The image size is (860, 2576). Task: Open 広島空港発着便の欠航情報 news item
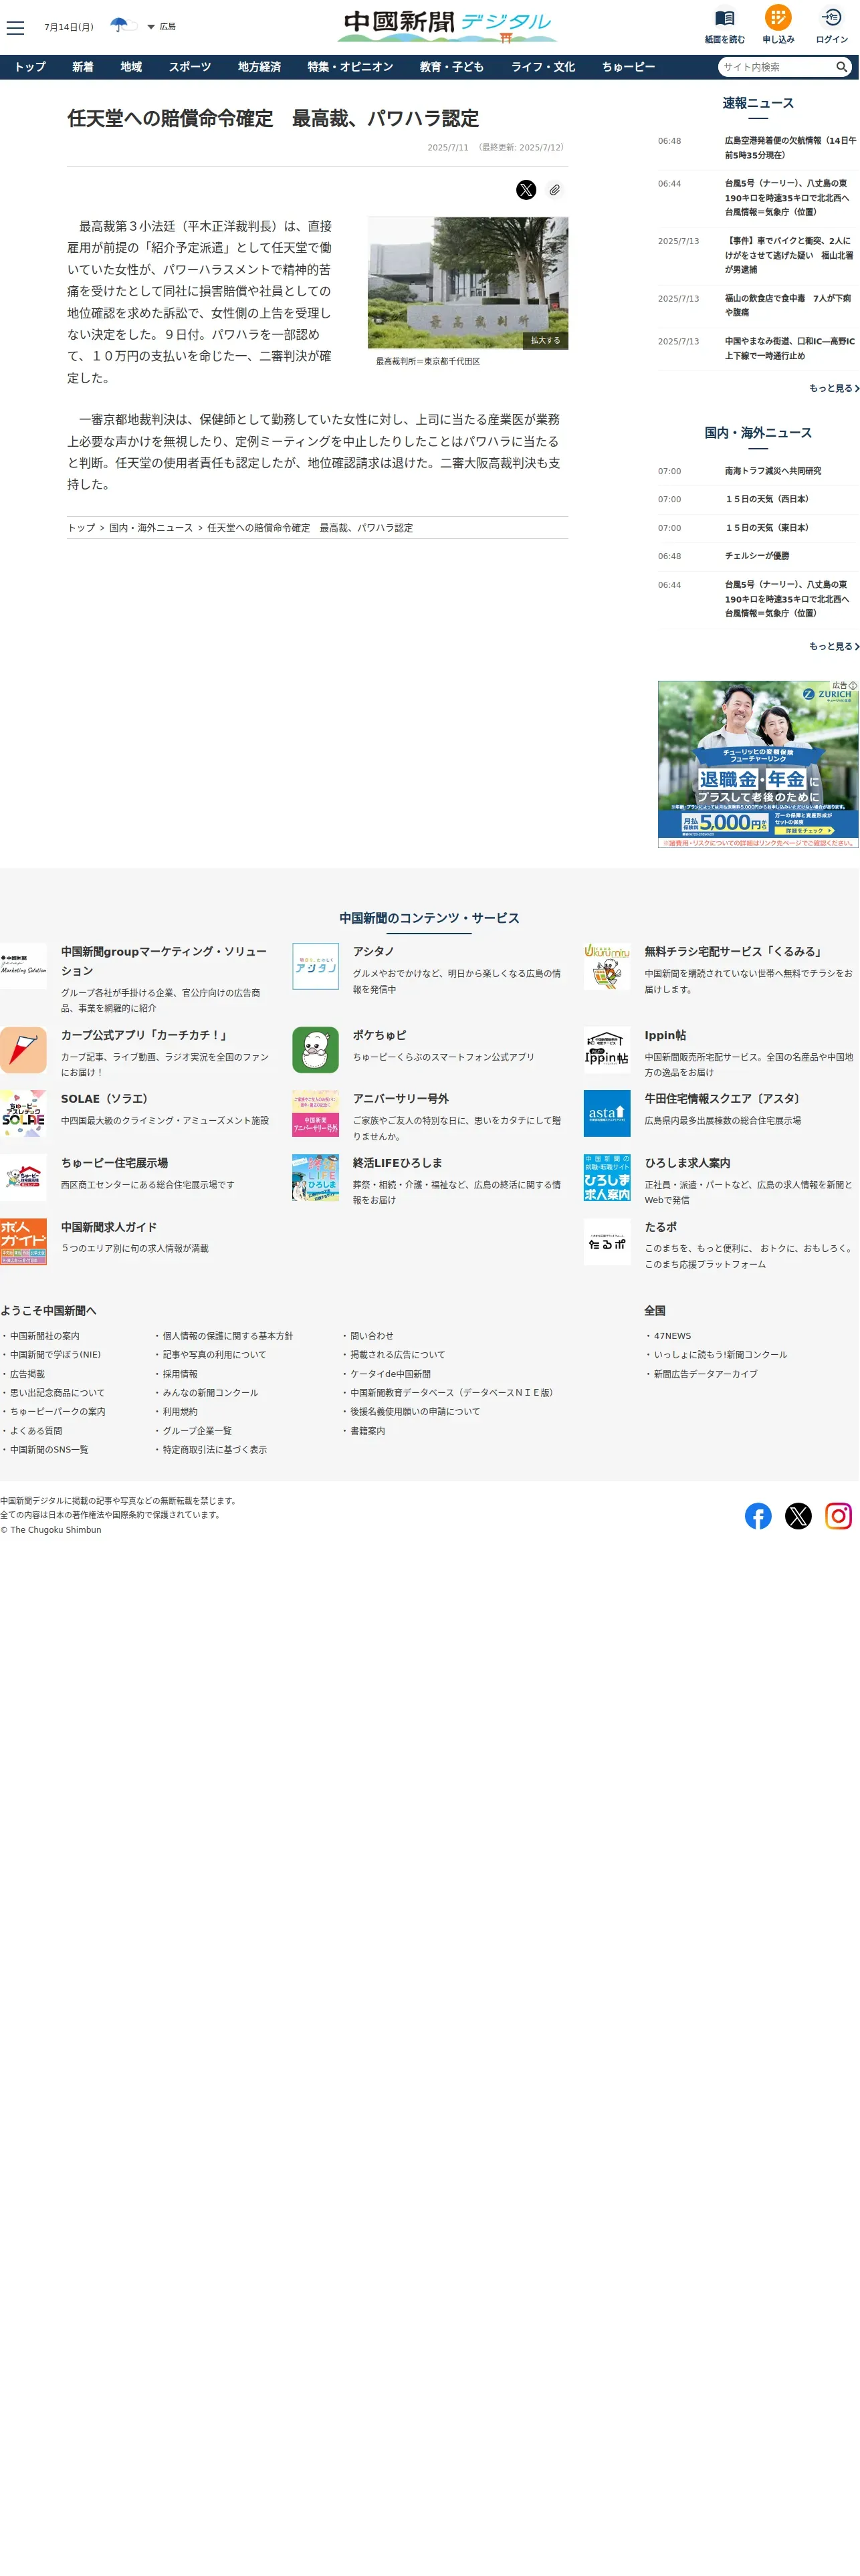[790, 148]
